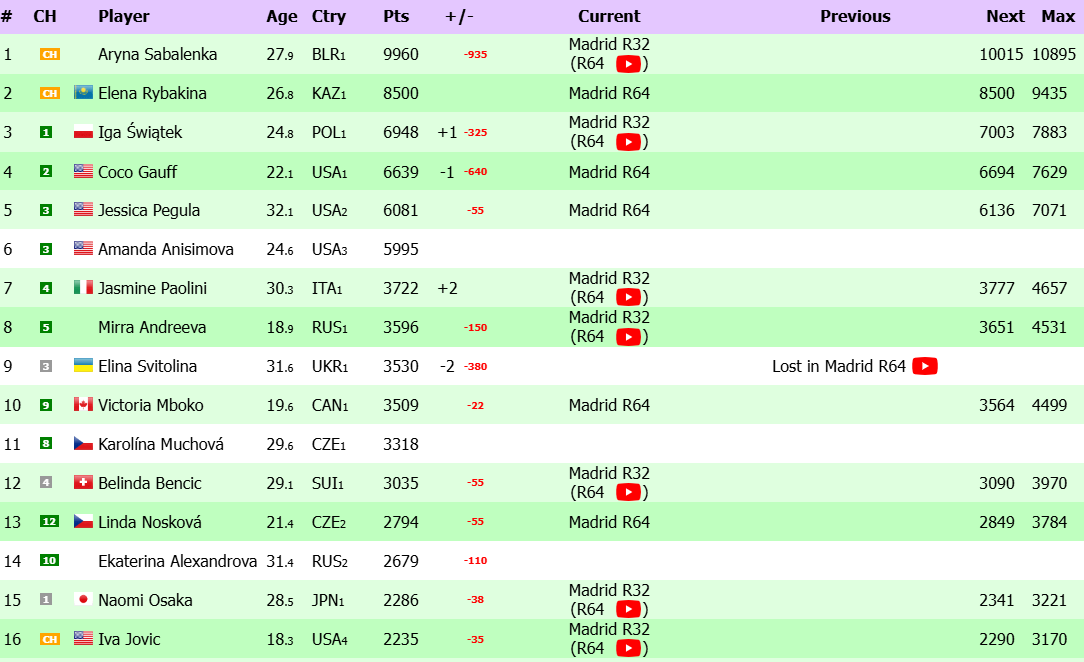Sort table by Pts column header
The image size is (1084, 662).
click(396, 16)
